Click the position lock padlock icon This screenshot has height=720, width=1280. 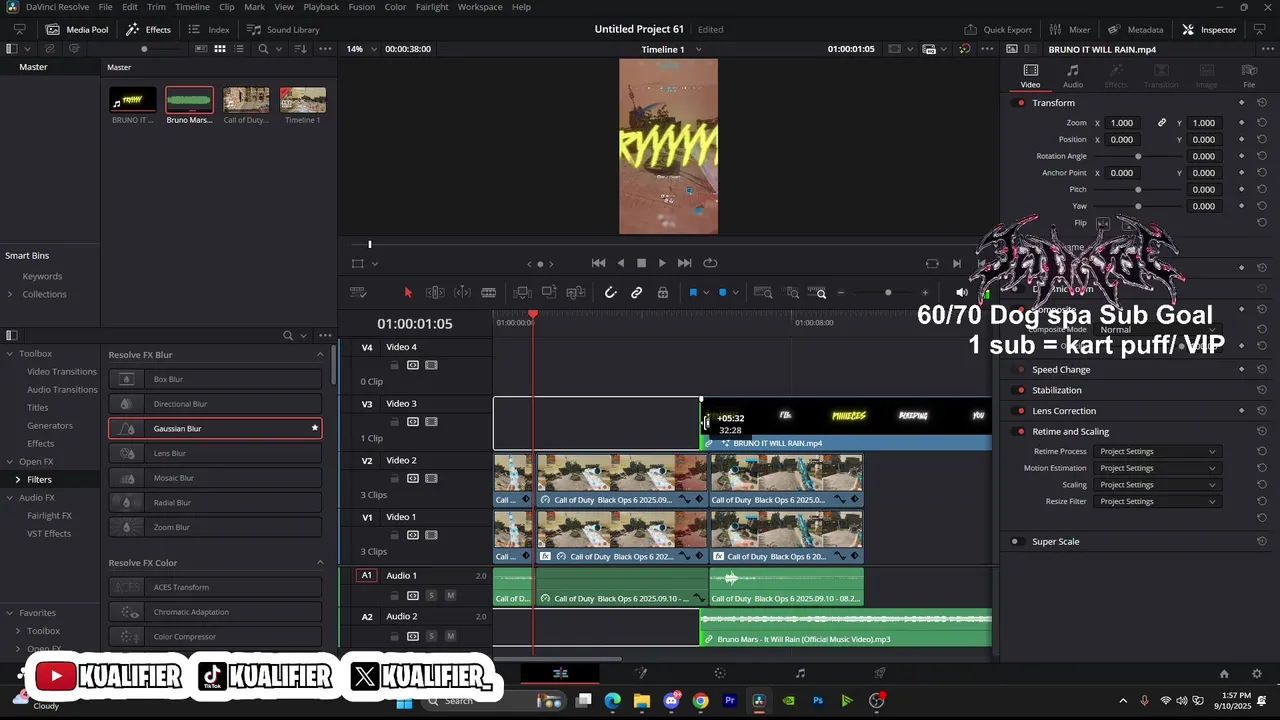pos(662,292)
